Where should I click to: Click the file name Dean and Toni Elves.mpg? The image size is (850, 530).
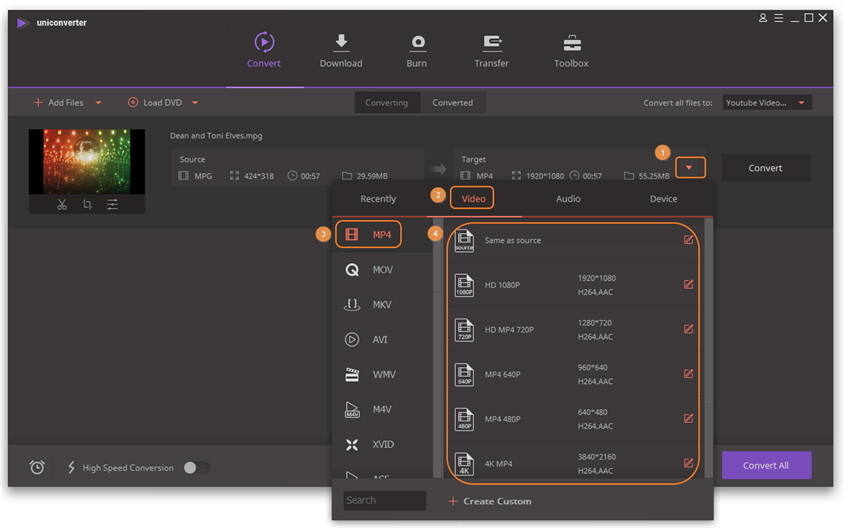(216, 135)
